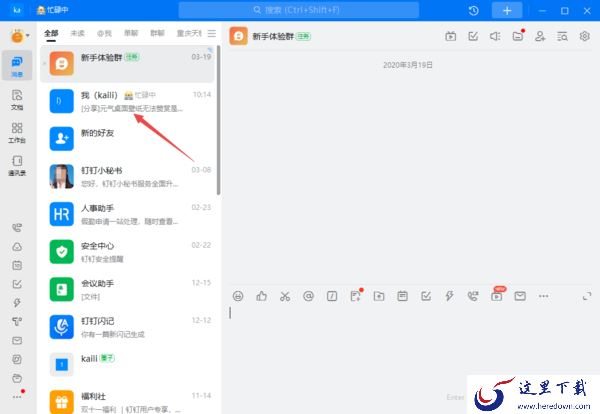The image size is (600, 414).
Task: Open the Messages section in sidebar
Action: (x=17, y=65)
